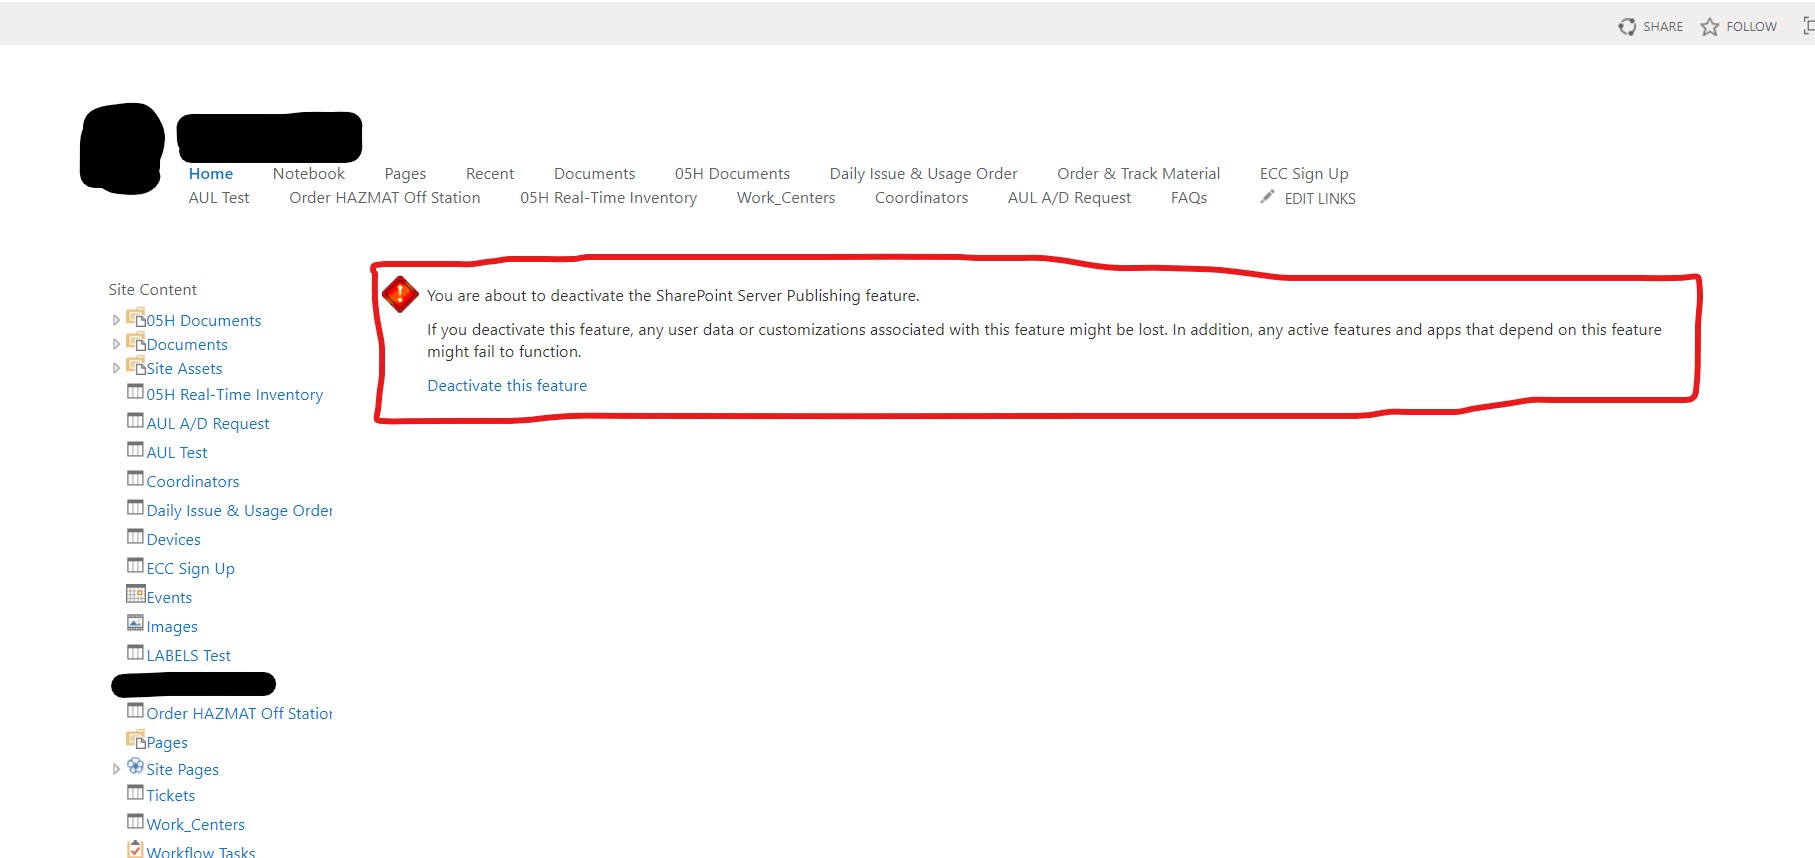
Task: Open Recent in the top navigation
Action: pyautogui.click(x=490, y=173)
